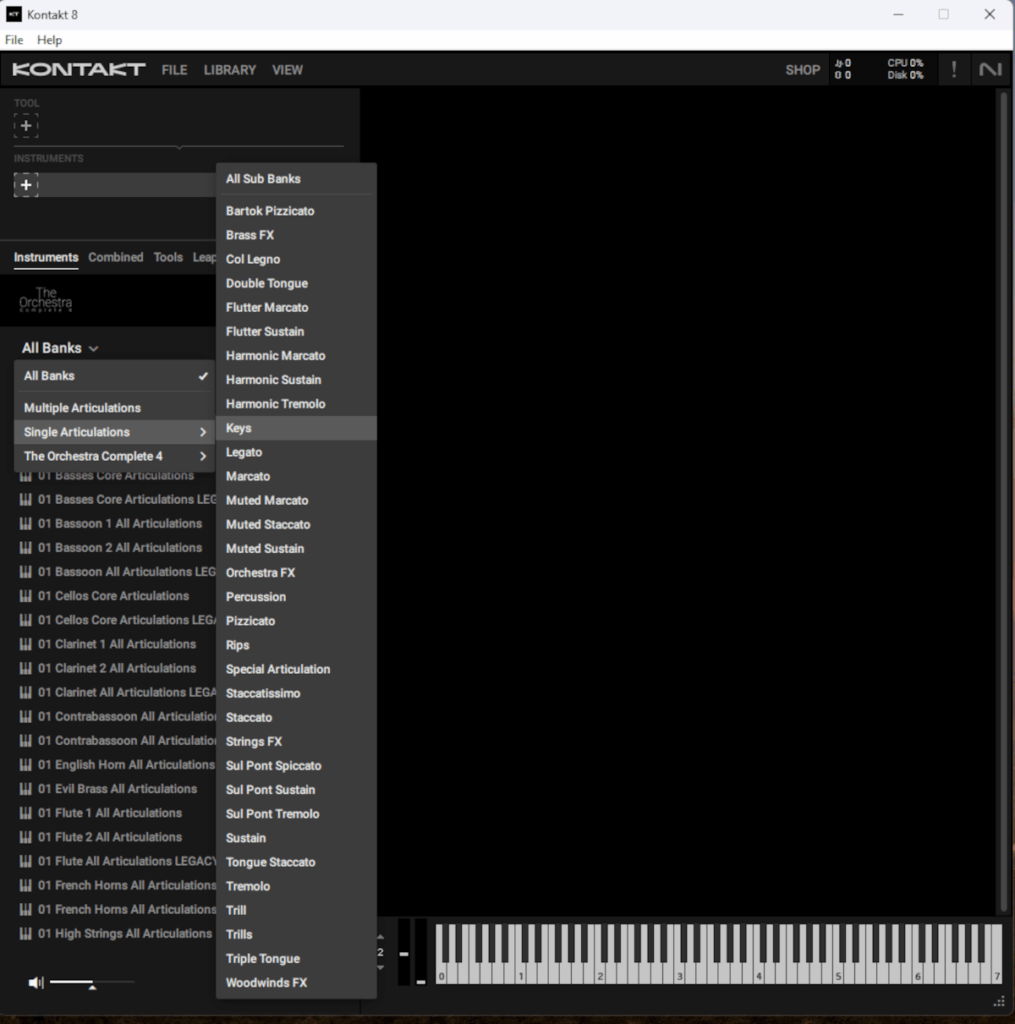Click the CPU and Disk usage meter
1015x1024 pixels.
click(x=905, y=69)
